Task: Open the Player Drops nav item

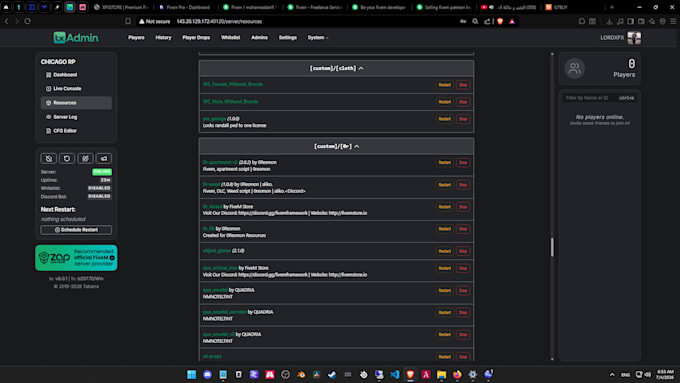Action: click(196, 38)
